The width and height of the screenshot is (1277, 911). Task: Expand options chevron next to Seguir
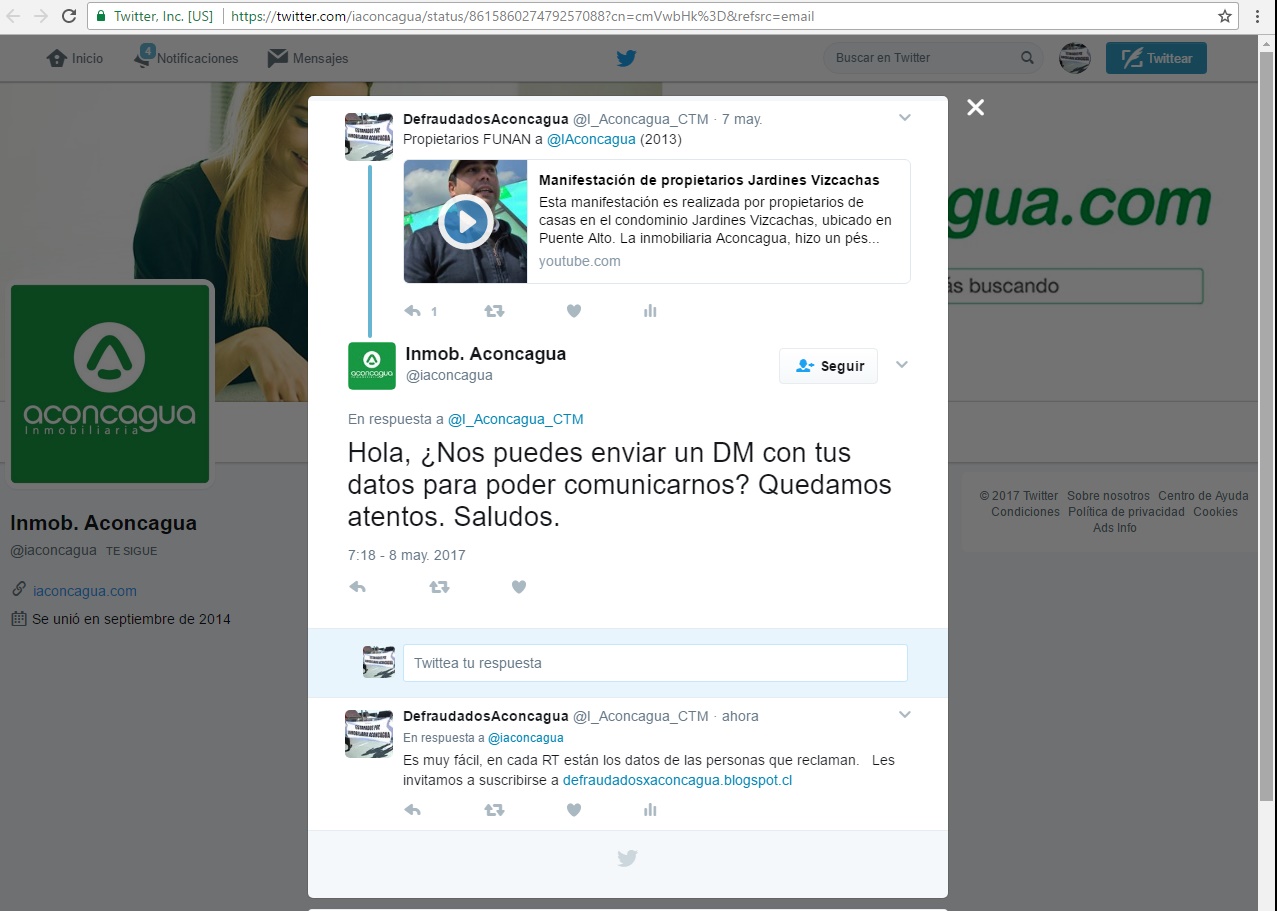point(902,365)
